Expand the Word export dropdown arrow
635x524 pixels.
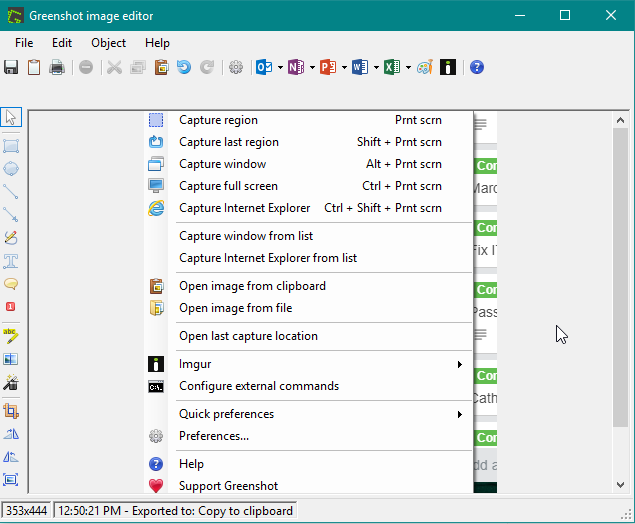(376, 68)
